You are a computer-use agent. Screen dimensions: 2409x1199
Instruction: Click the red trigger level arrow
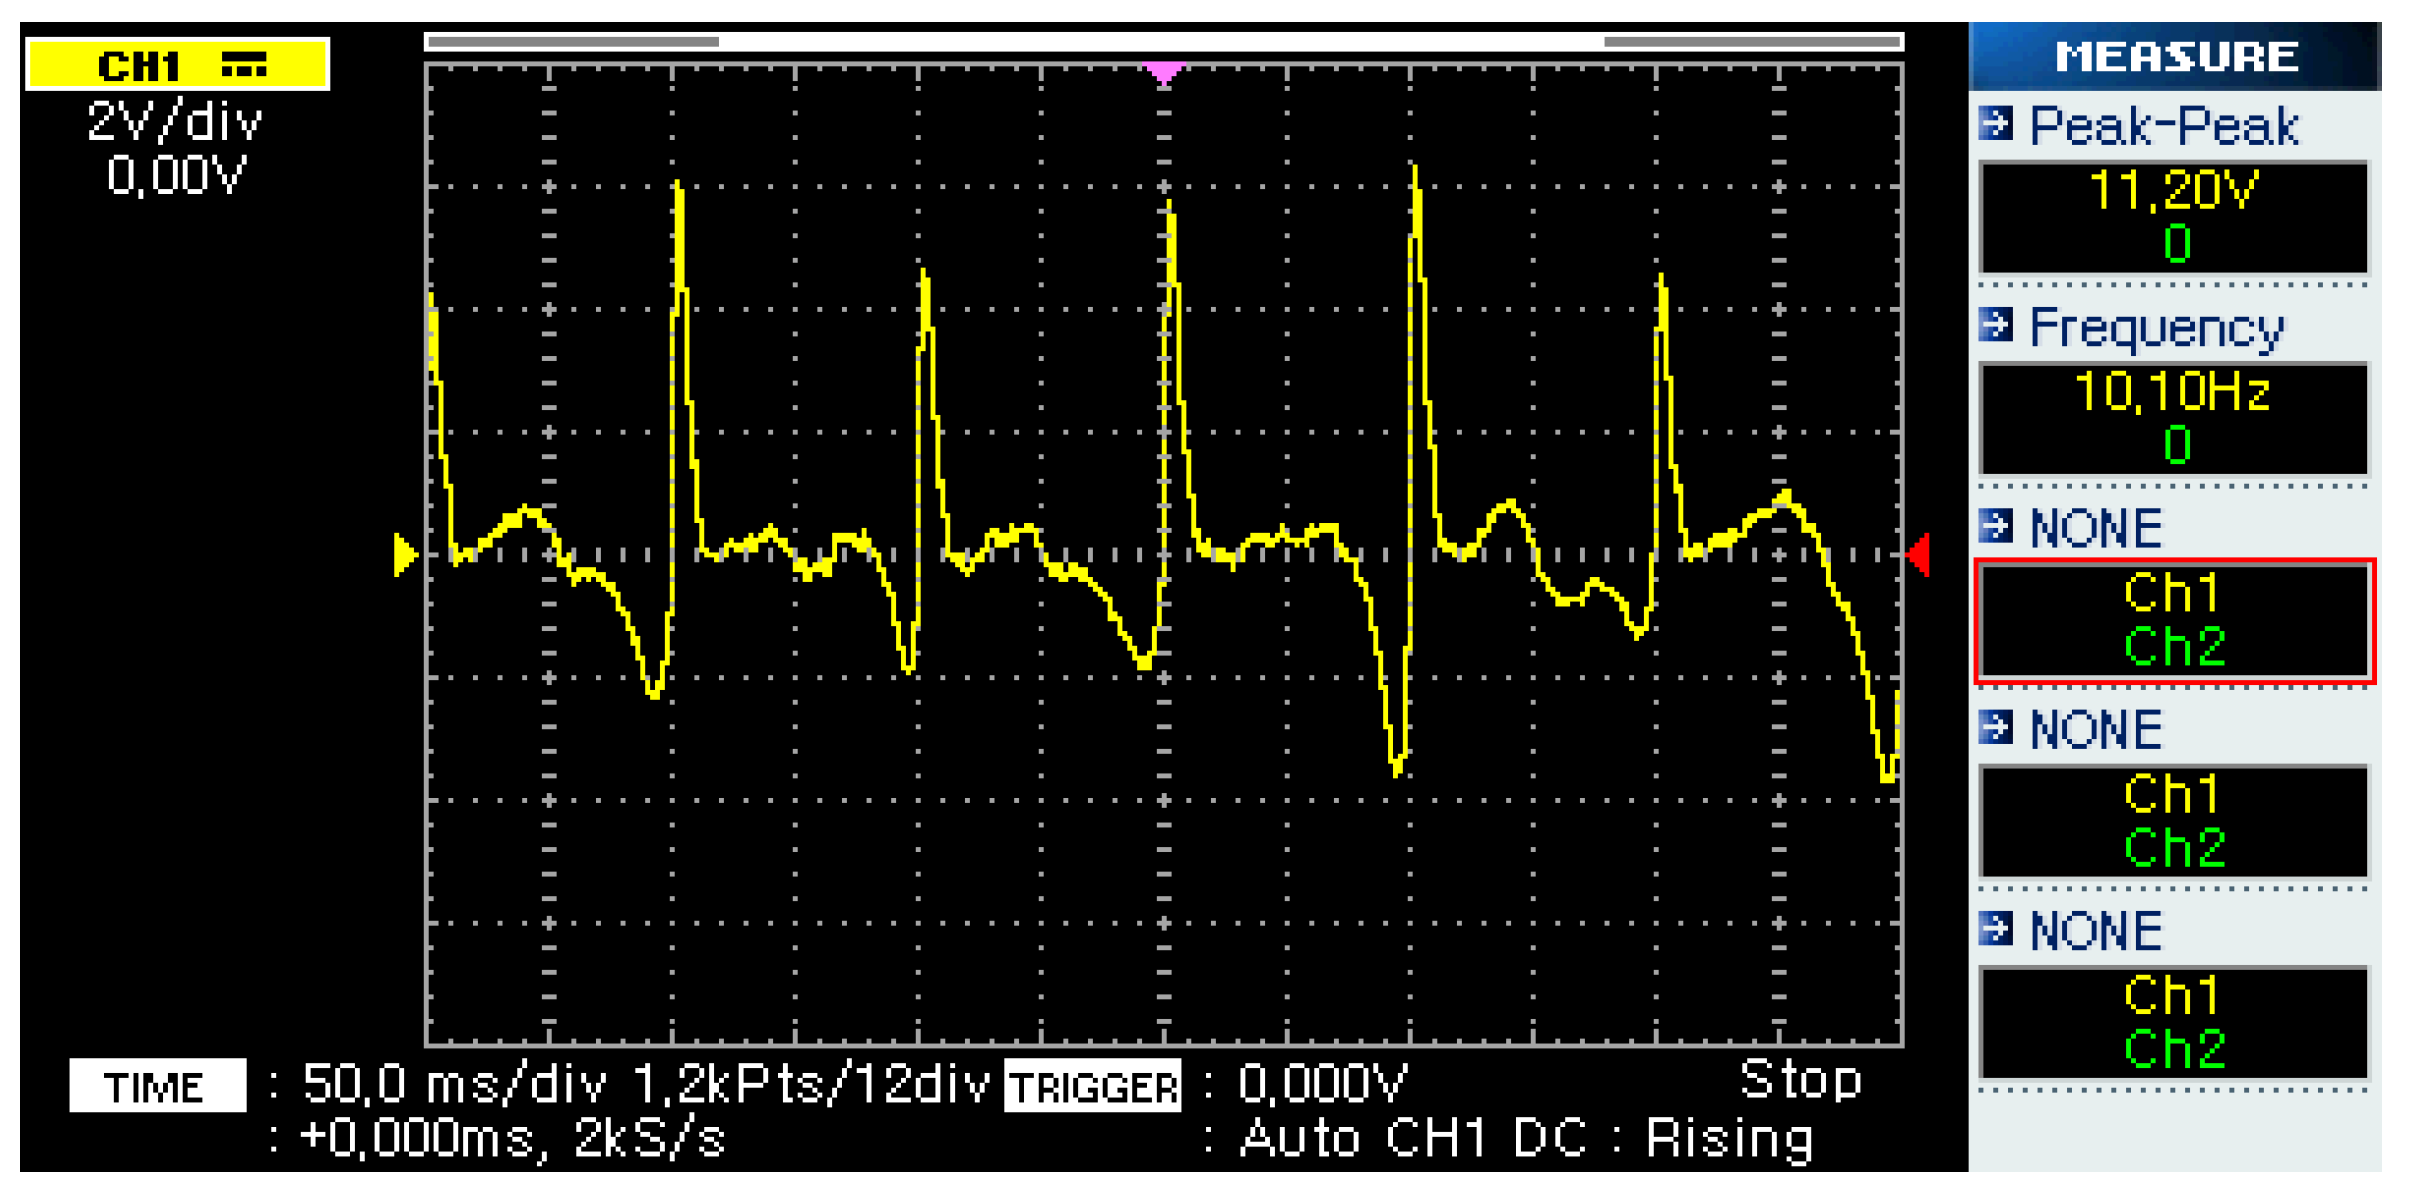tap(1919, 555)
